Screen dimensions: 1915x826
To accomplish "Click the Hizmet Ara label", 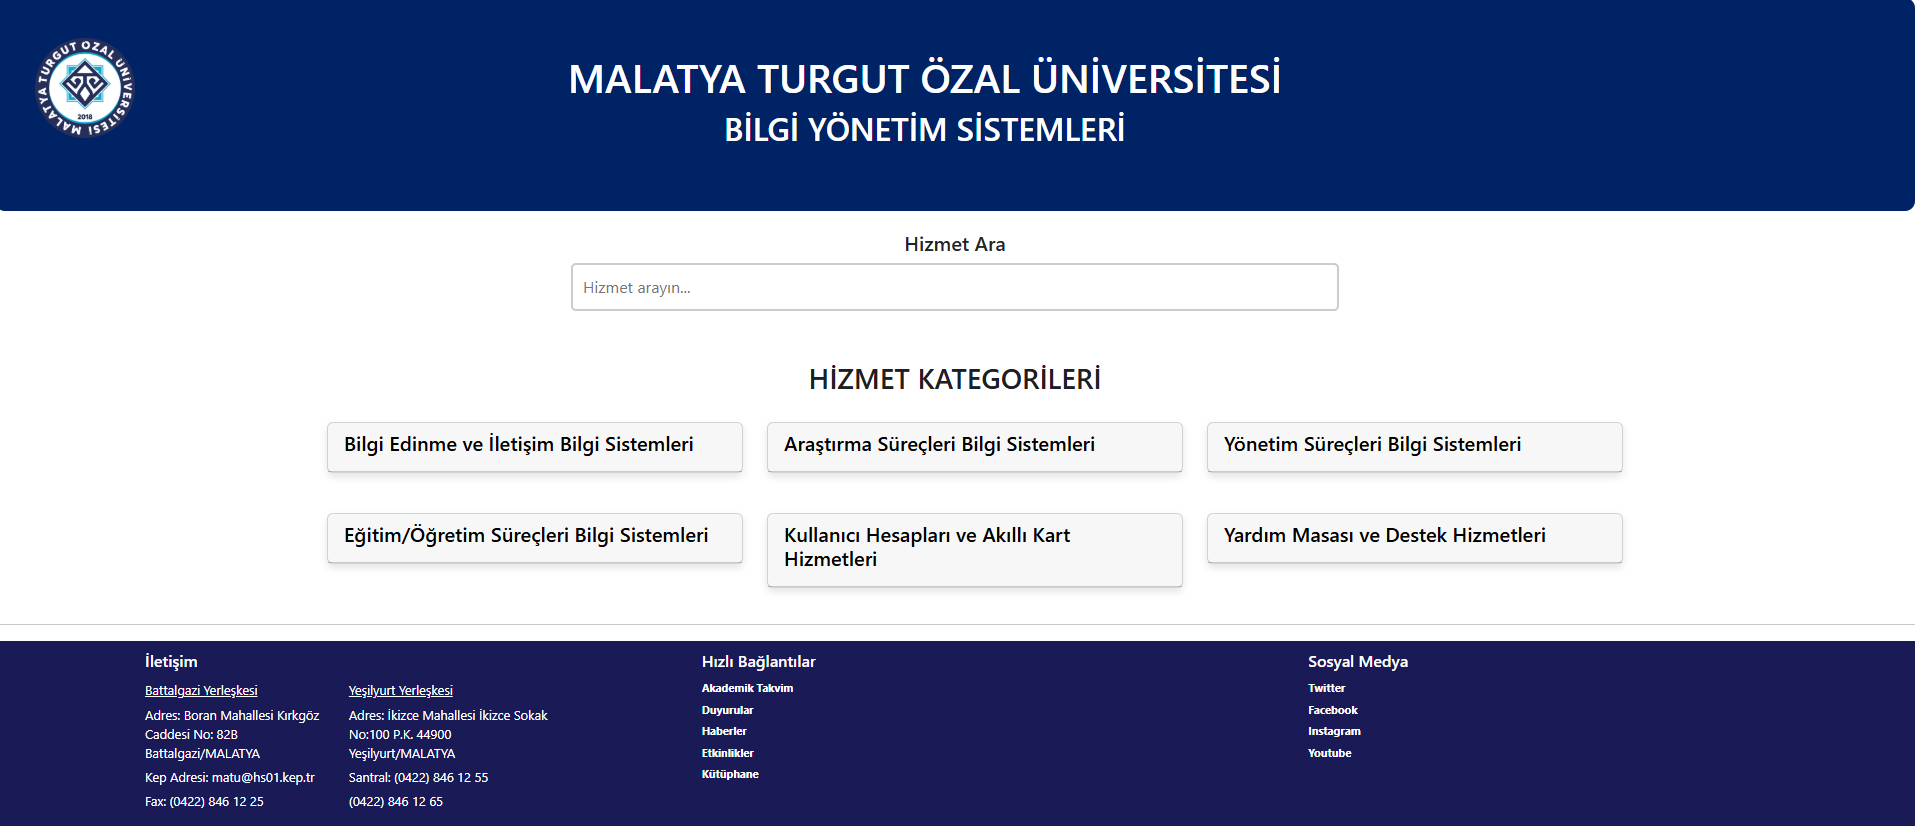I will click(x=954, y=245).
